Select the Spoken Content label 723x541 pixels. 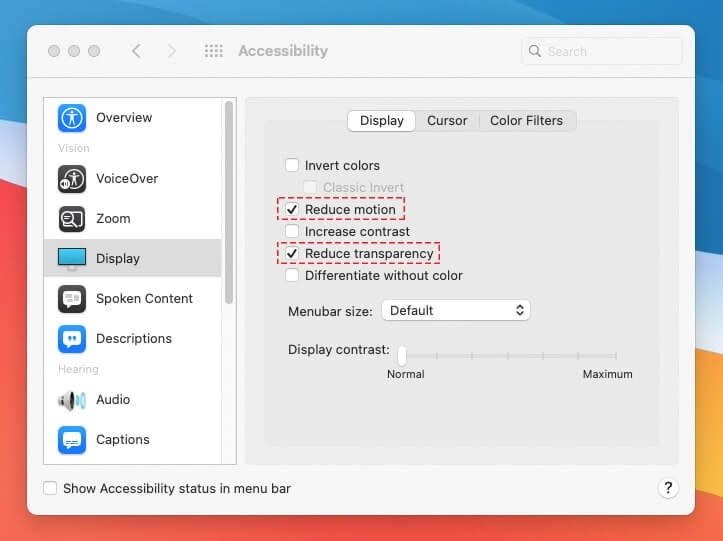pyautogui.click(x=144, y=299)
